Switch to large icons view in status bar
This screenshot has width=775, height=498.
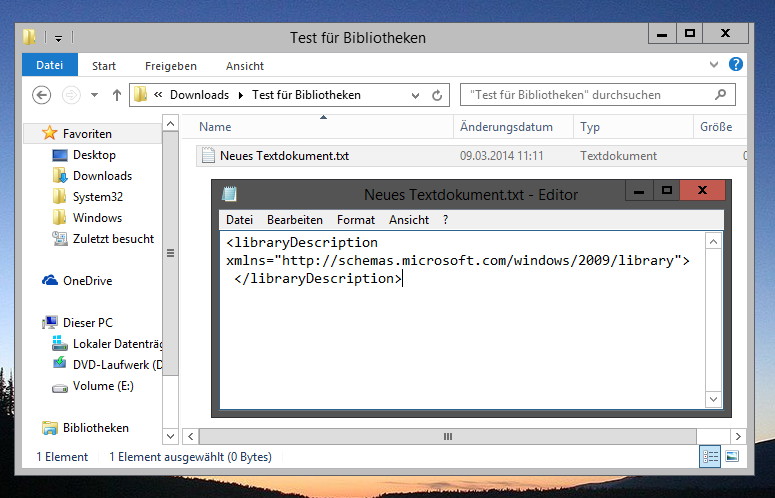tap(732, 456)
